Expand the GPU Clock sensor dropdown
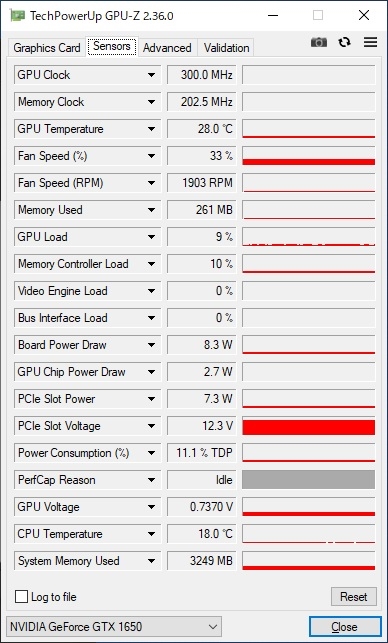 coord(151,75)
